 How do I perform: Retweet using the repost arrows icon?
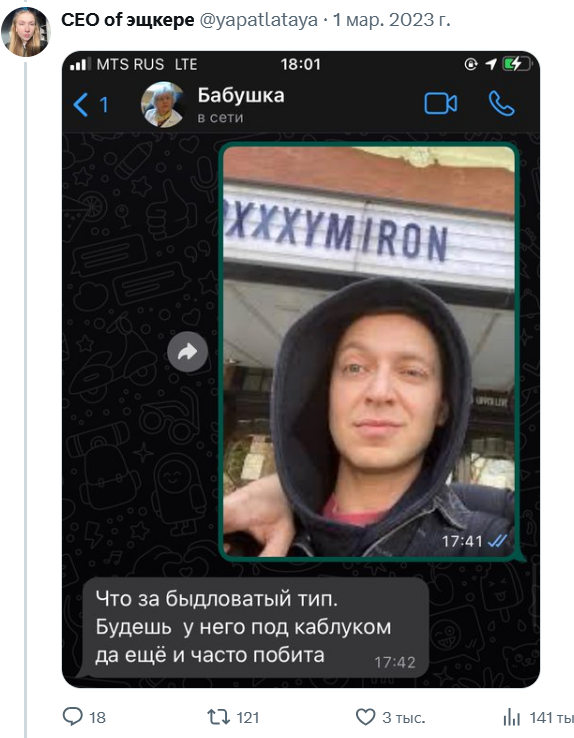pos(218,717)
